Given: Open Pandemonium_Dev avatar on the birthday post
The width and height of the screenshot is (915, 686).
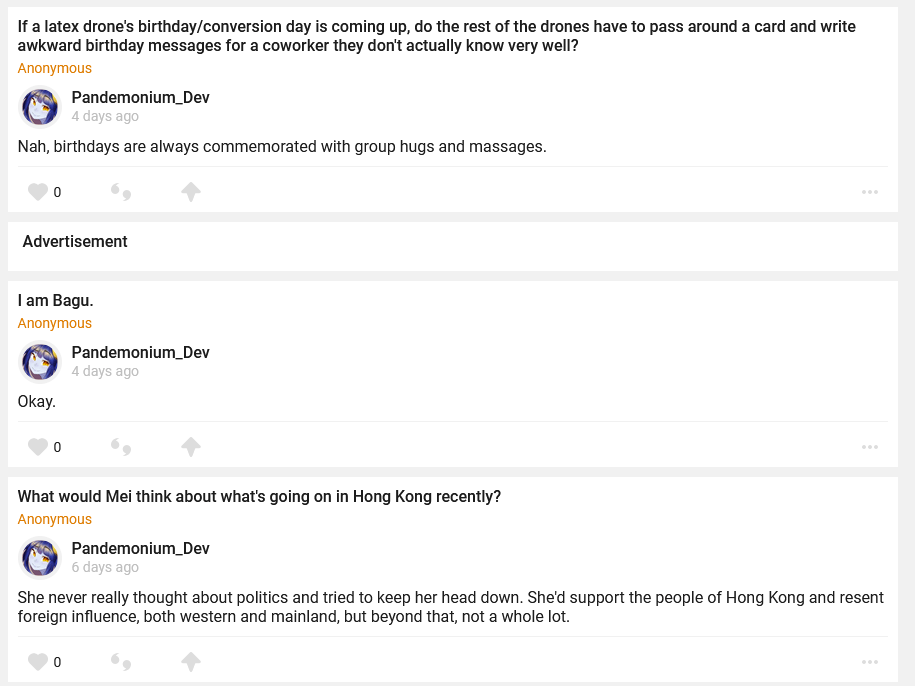Looking at the screenshot, I should (x=41, y=107).
